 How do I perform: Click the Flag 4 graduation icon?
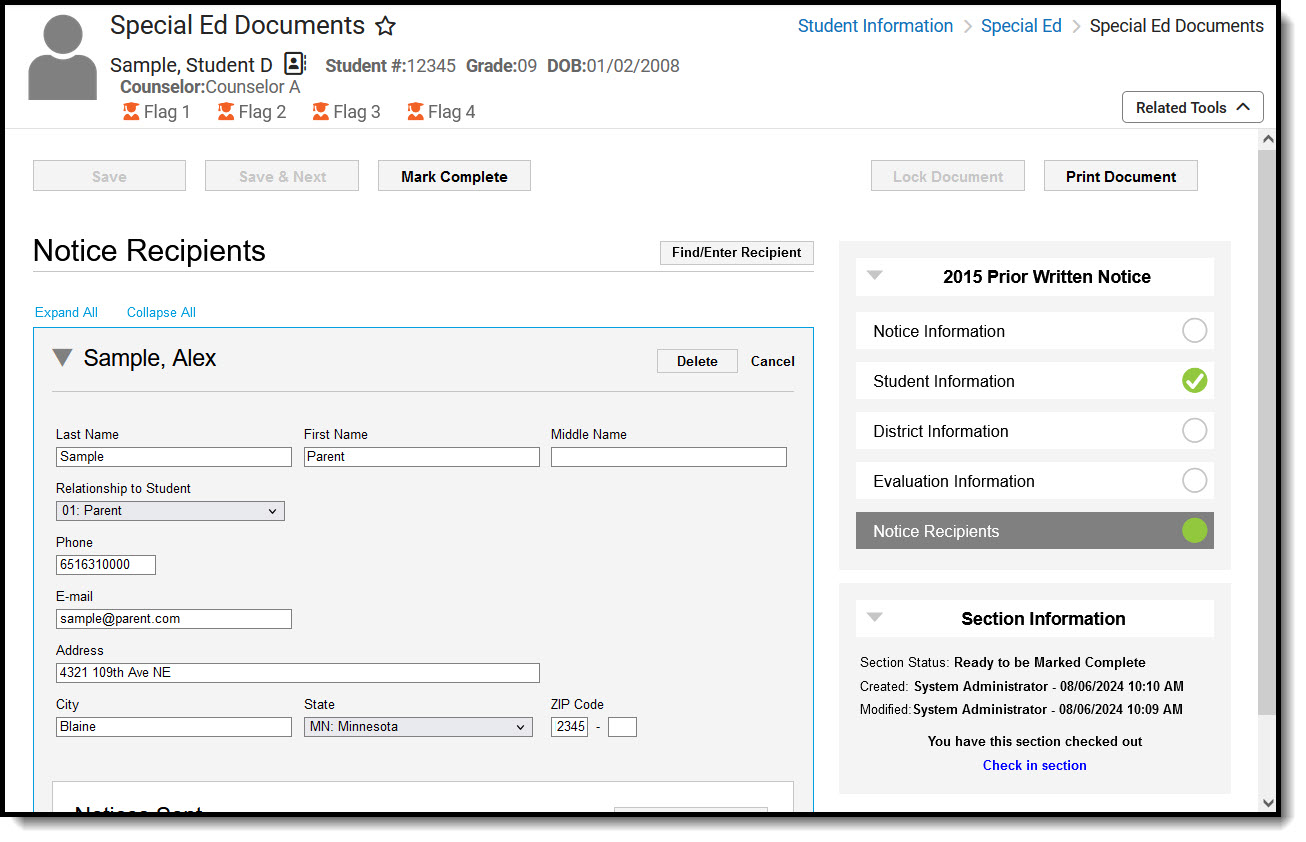pos(416,111)
